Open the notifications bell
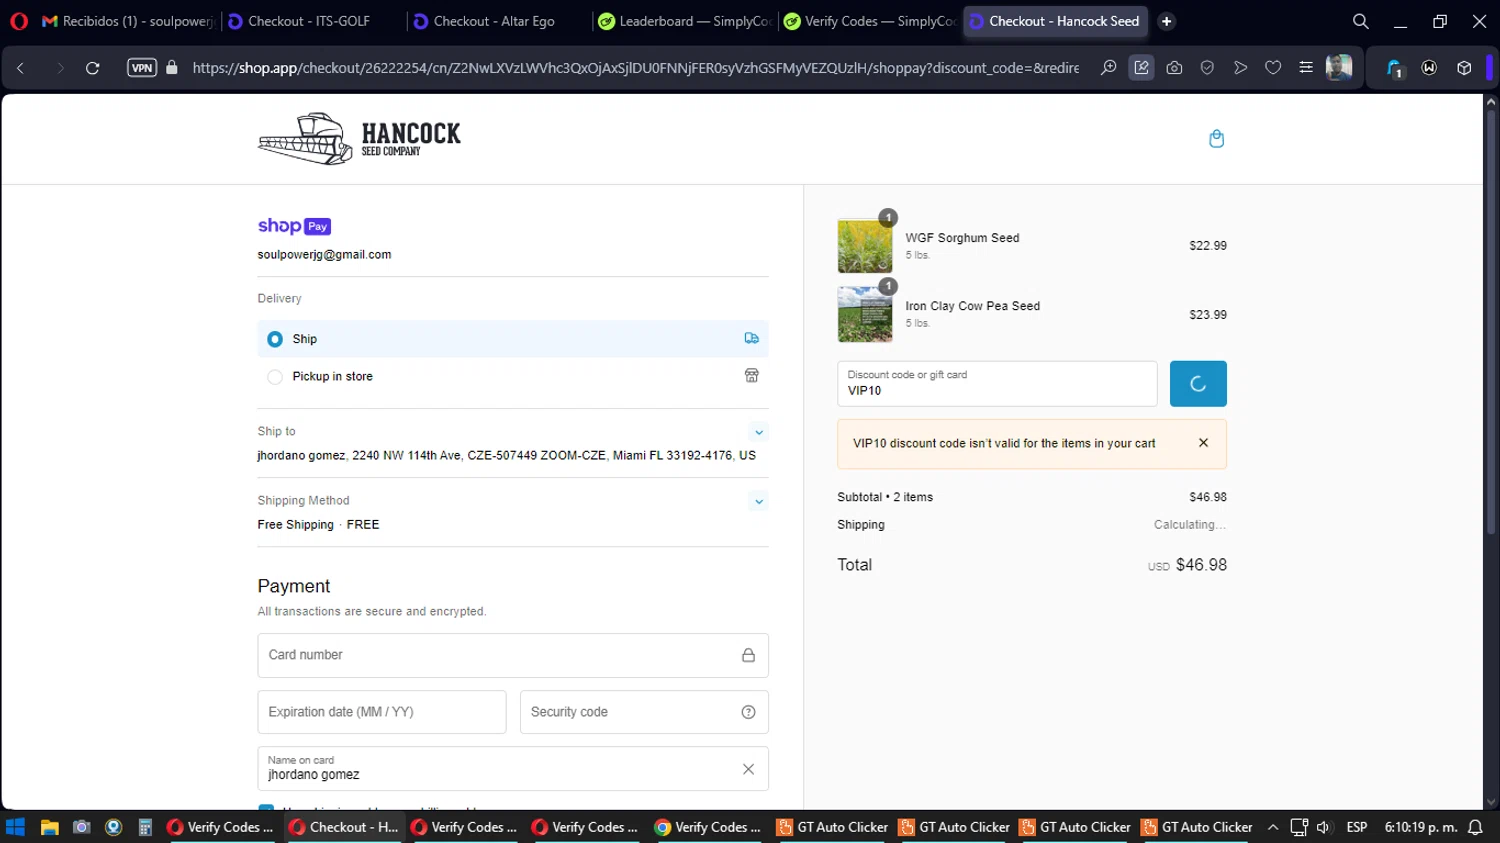 tap(1475, 828)
